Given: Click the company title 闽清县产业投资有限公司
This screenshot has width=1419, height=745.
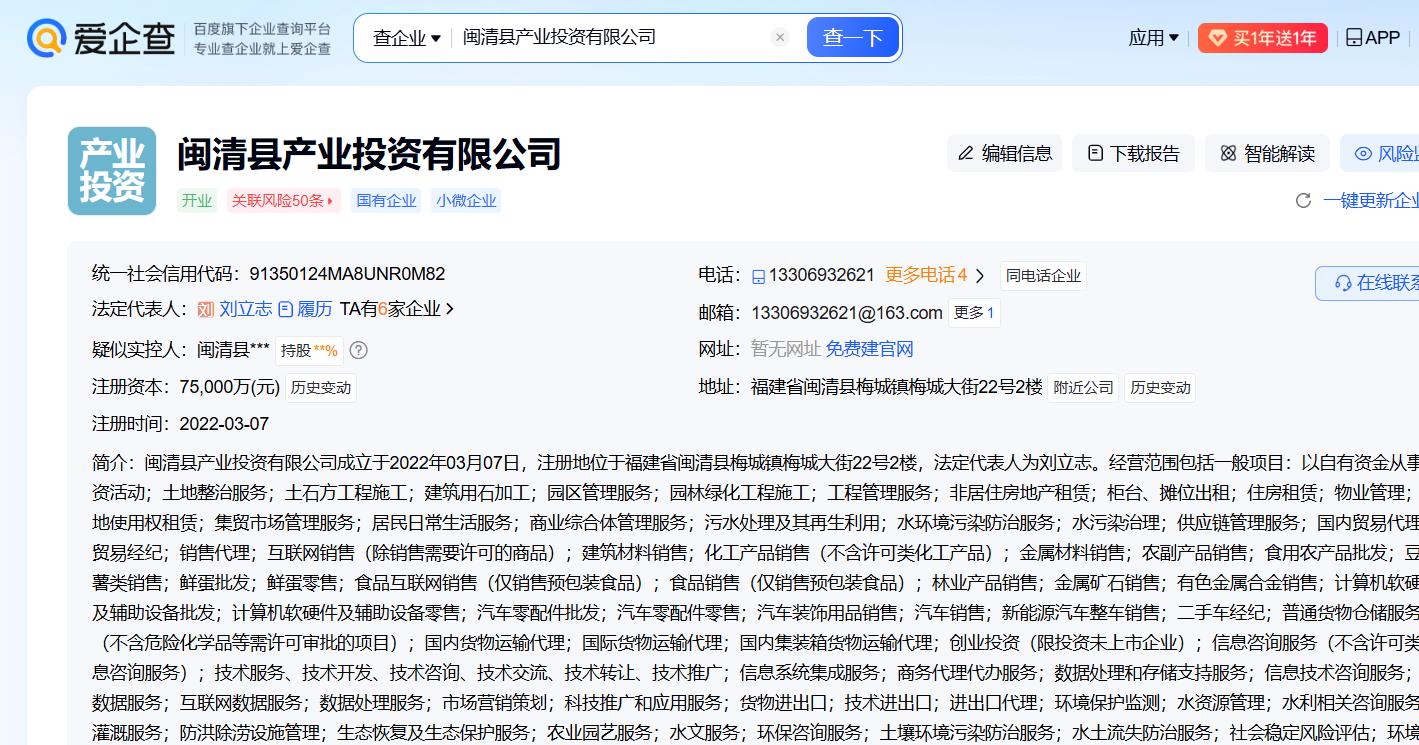Looking at the screenshot, I should coord(369,154).
